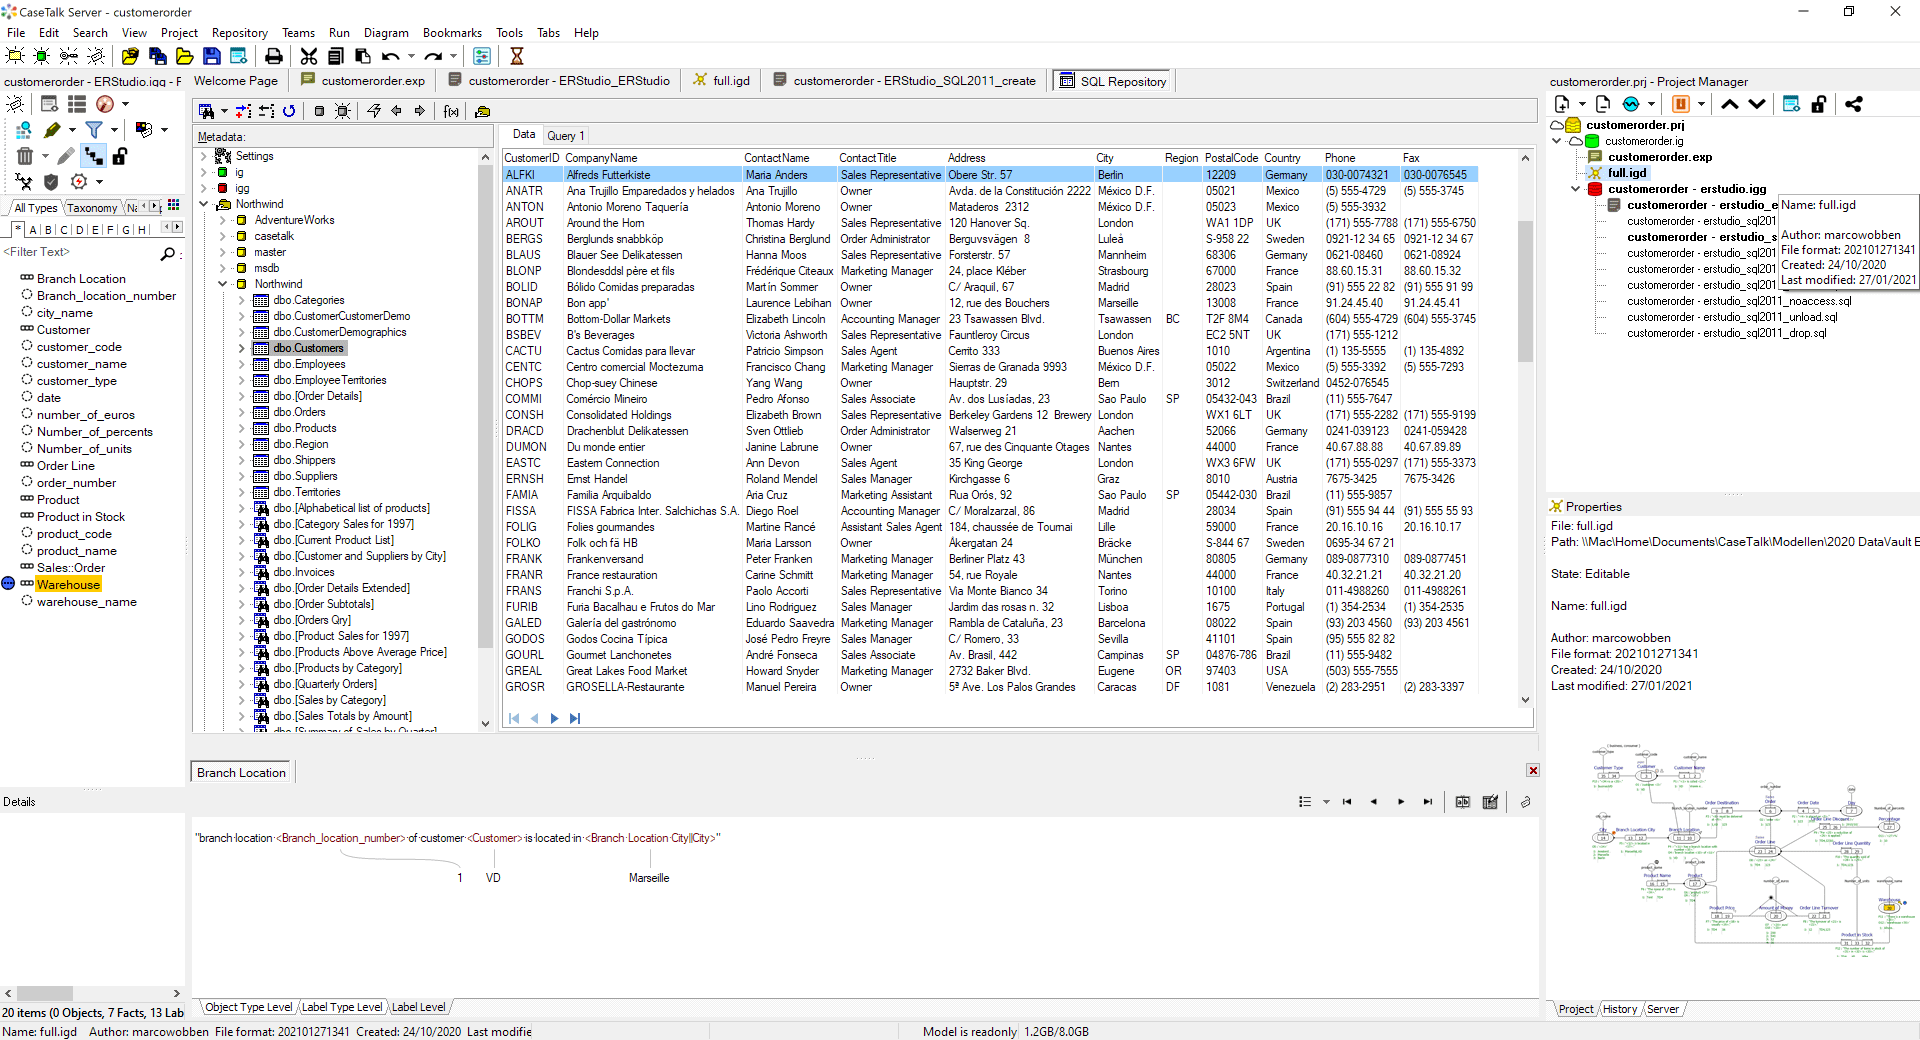
Task: Click the Save icon in the main toolbar
Action: pos(211,56)
